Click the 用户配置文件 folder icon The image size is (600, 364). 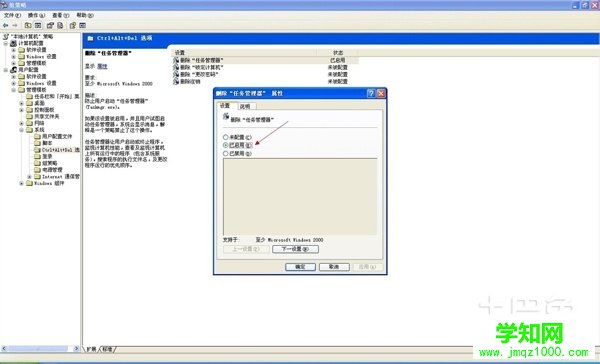tap(37, 136)
